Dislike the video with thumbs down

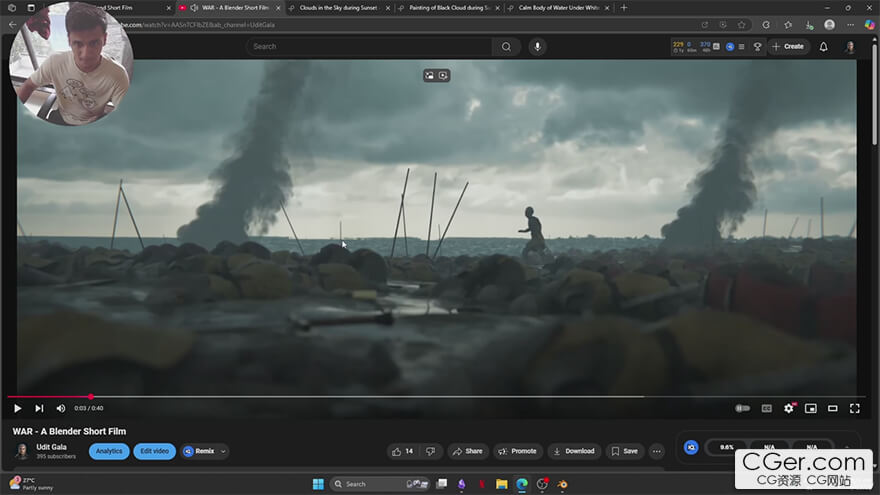click(430, 451)
